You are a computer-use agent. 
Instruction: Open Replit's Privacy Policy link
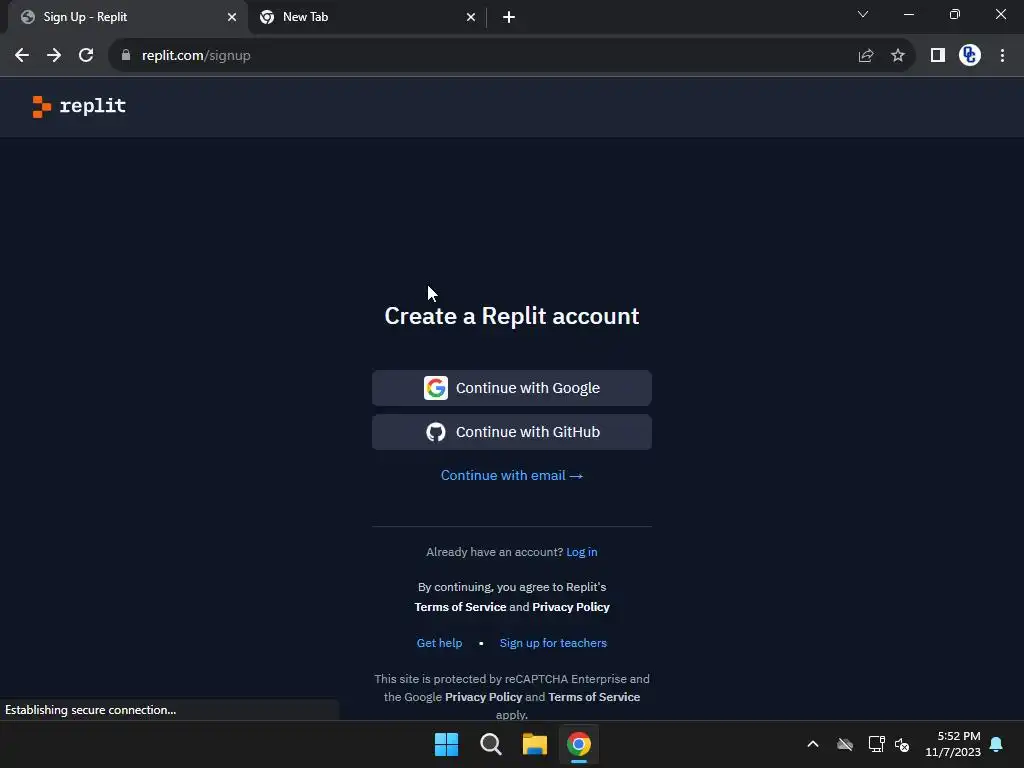[571, 607]
